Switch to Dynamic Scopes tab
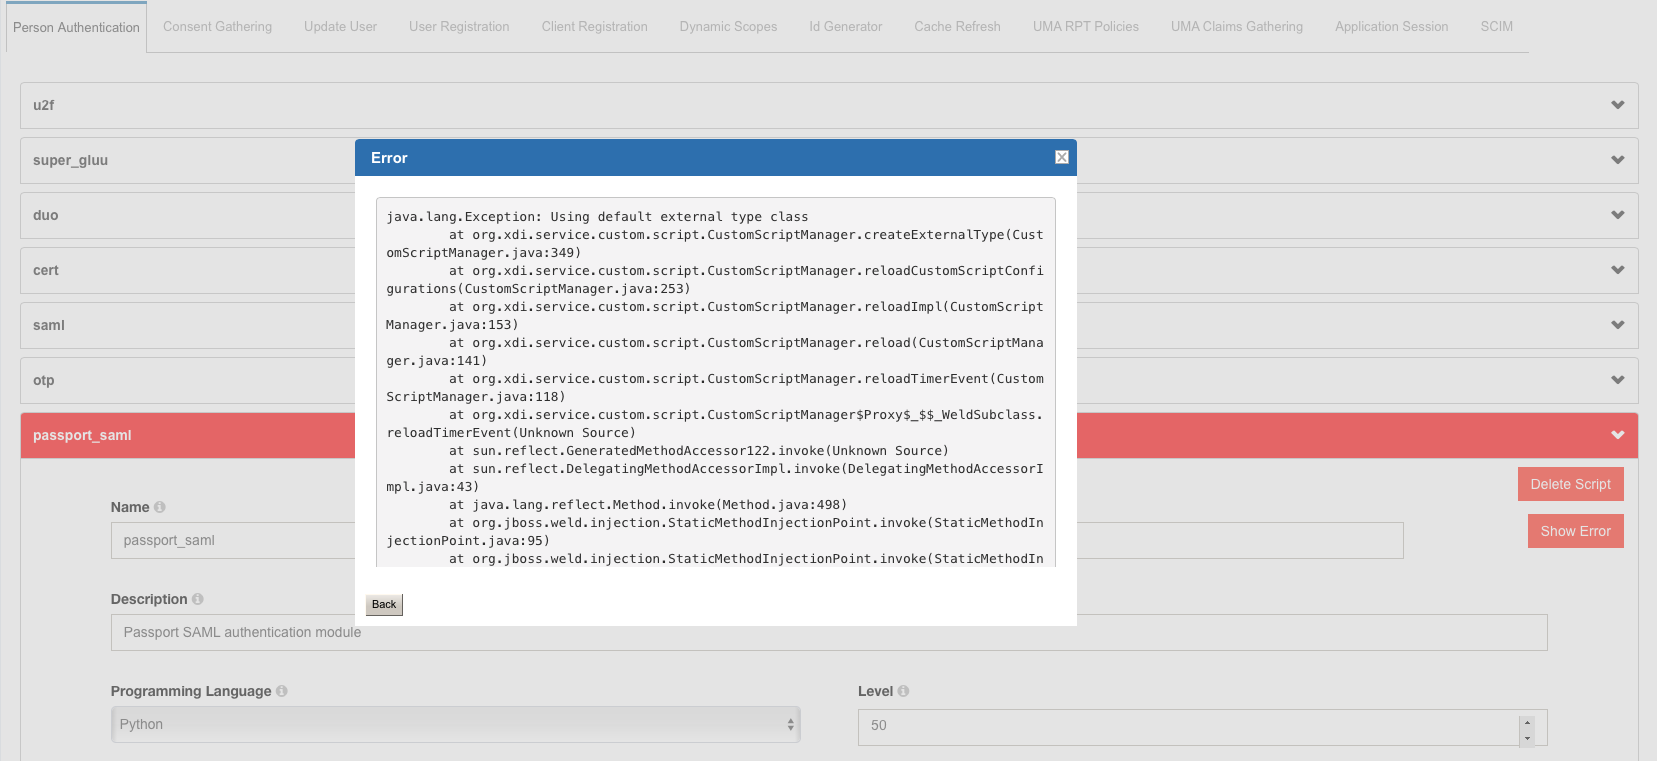Screen dimensions: 1657x761 click(x=728, y=26)
